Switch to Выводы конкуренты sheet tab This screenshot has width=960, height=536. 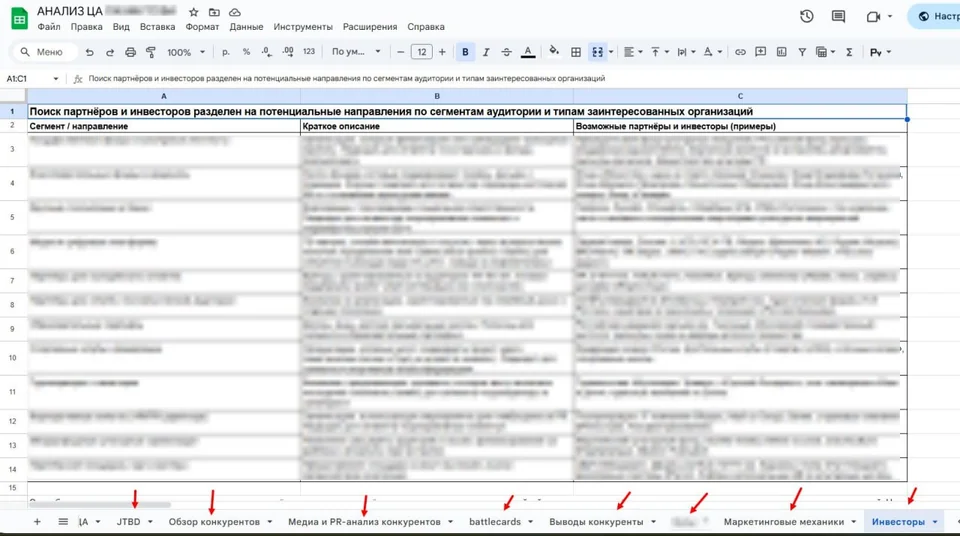596,522
